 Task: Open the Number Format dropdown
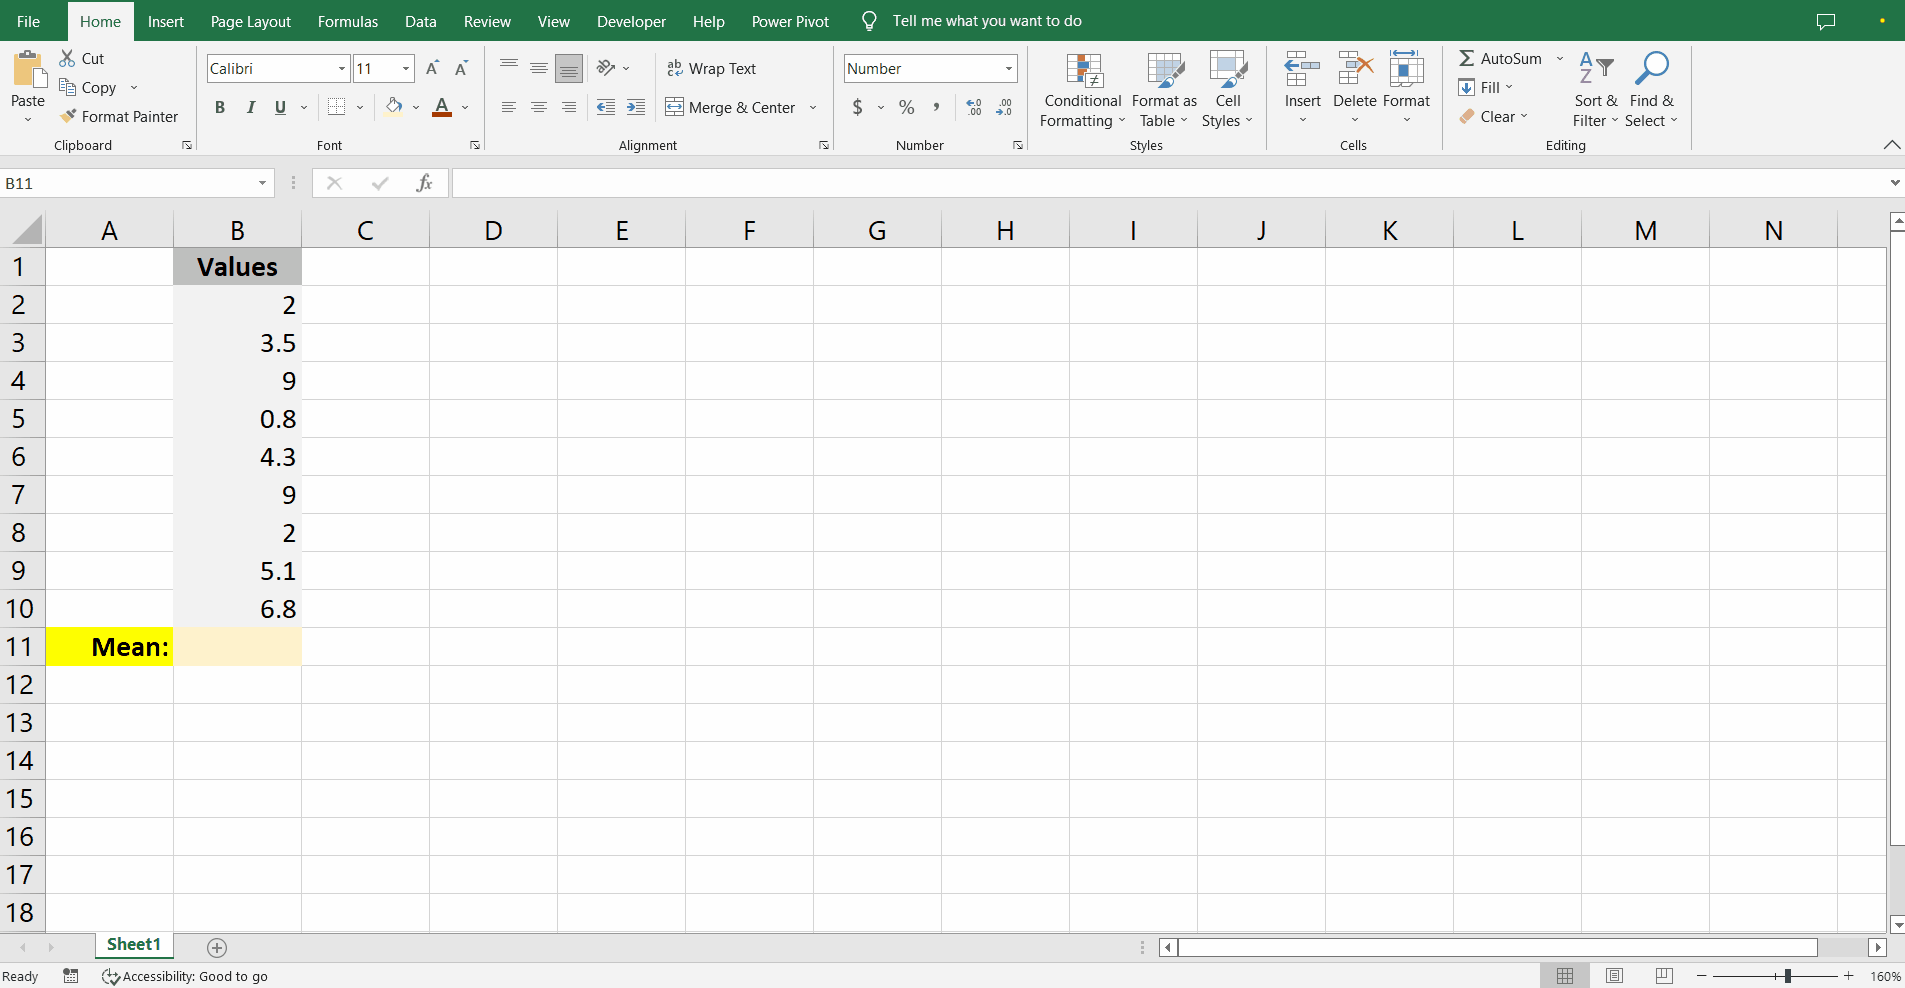[1006, 68]
